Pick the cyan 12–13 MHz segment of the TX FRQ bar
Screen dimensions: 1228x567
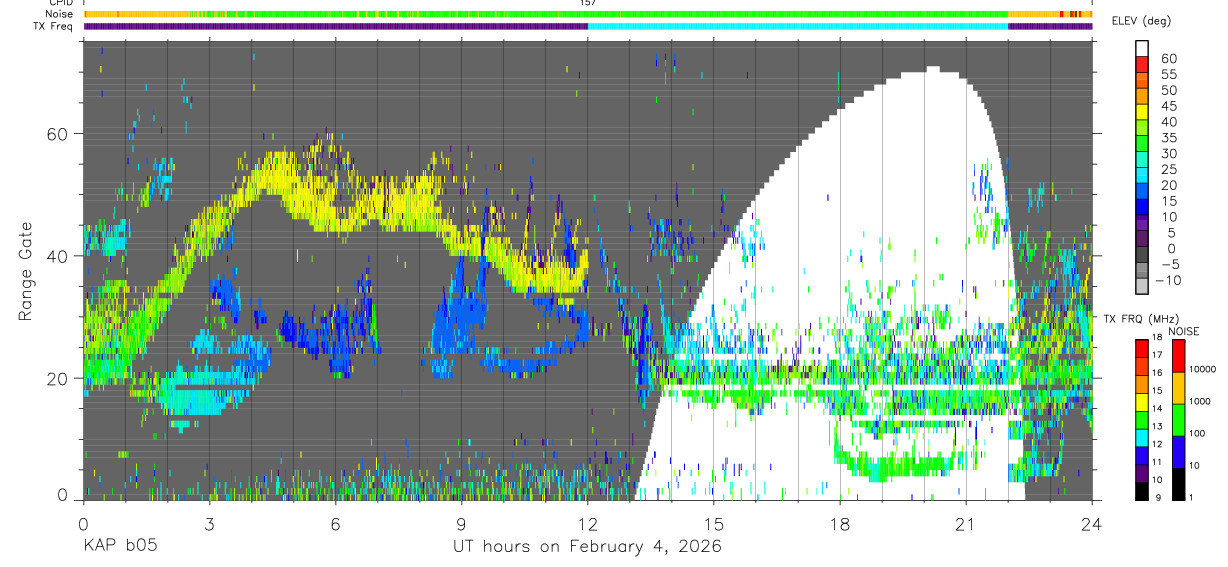(1141, 437)
